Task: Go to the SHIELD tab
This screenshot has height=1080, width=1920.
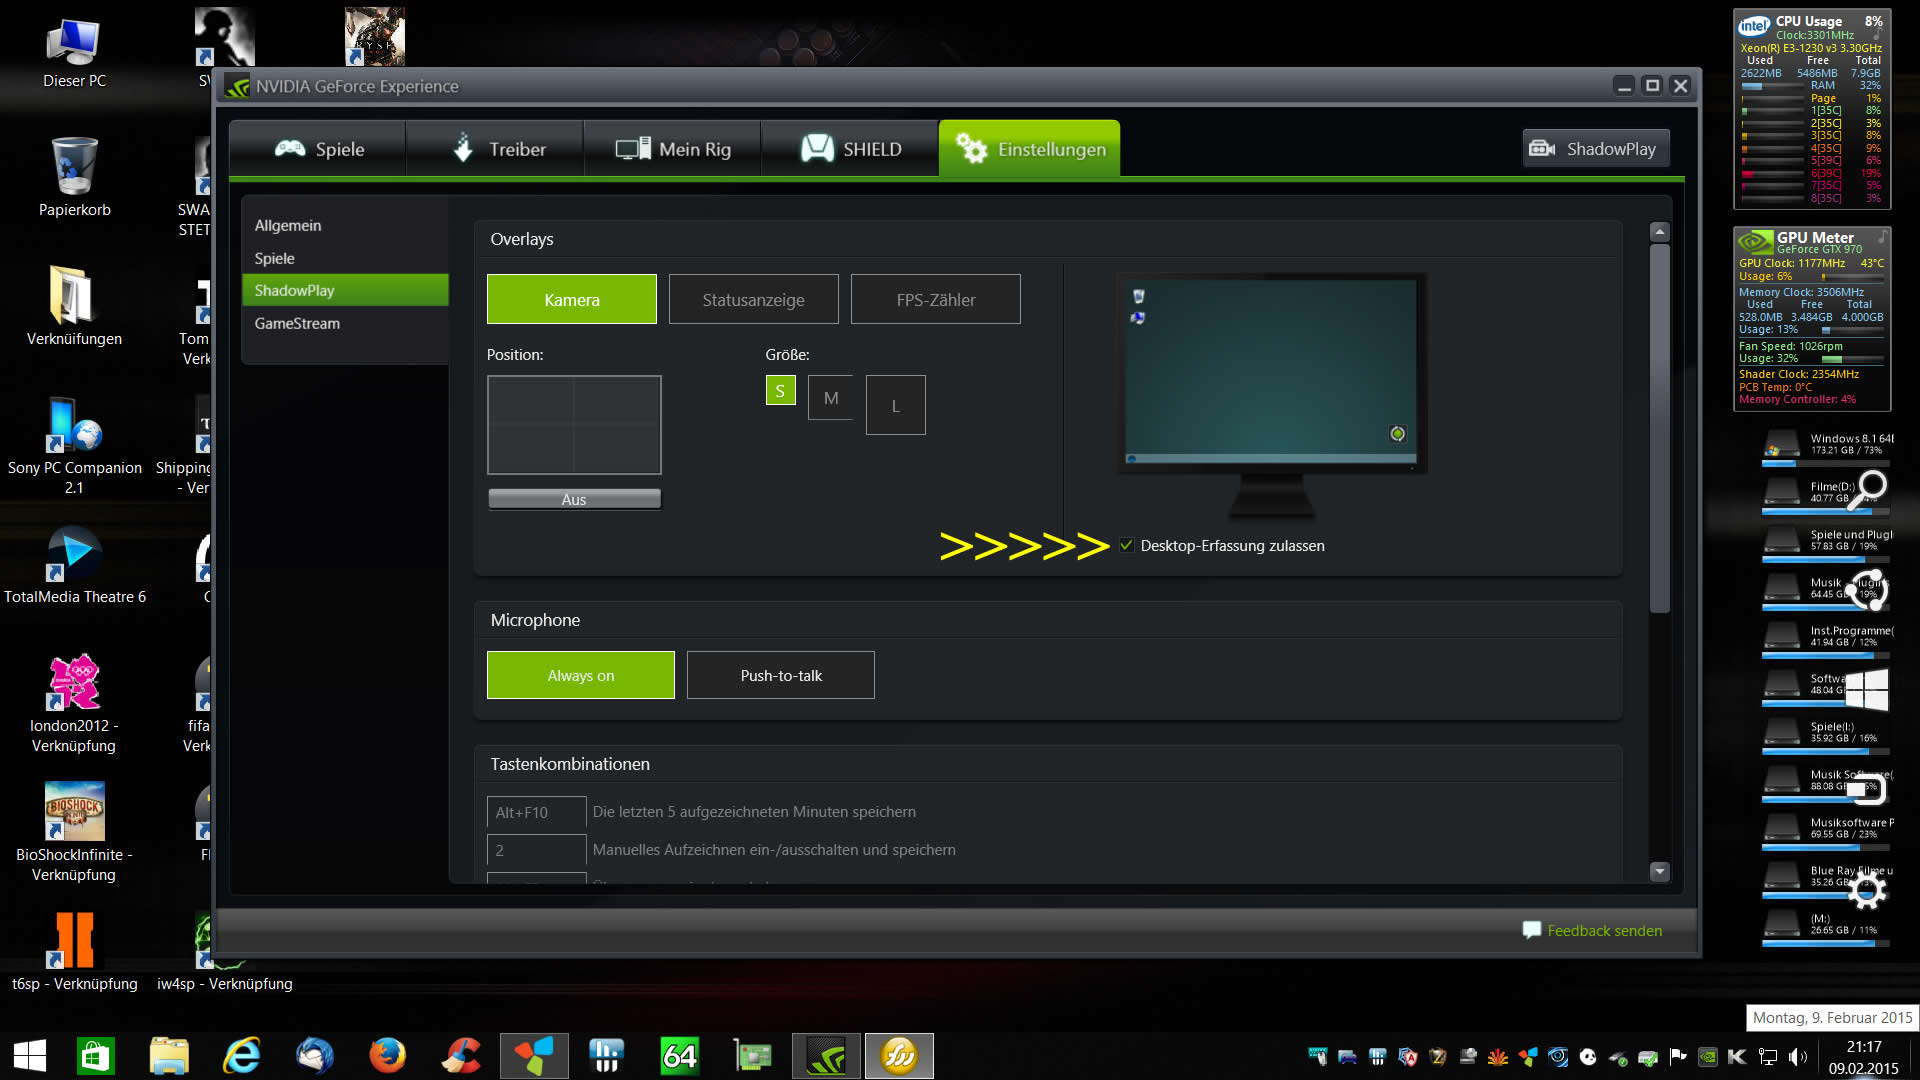Action: [850, 149]
